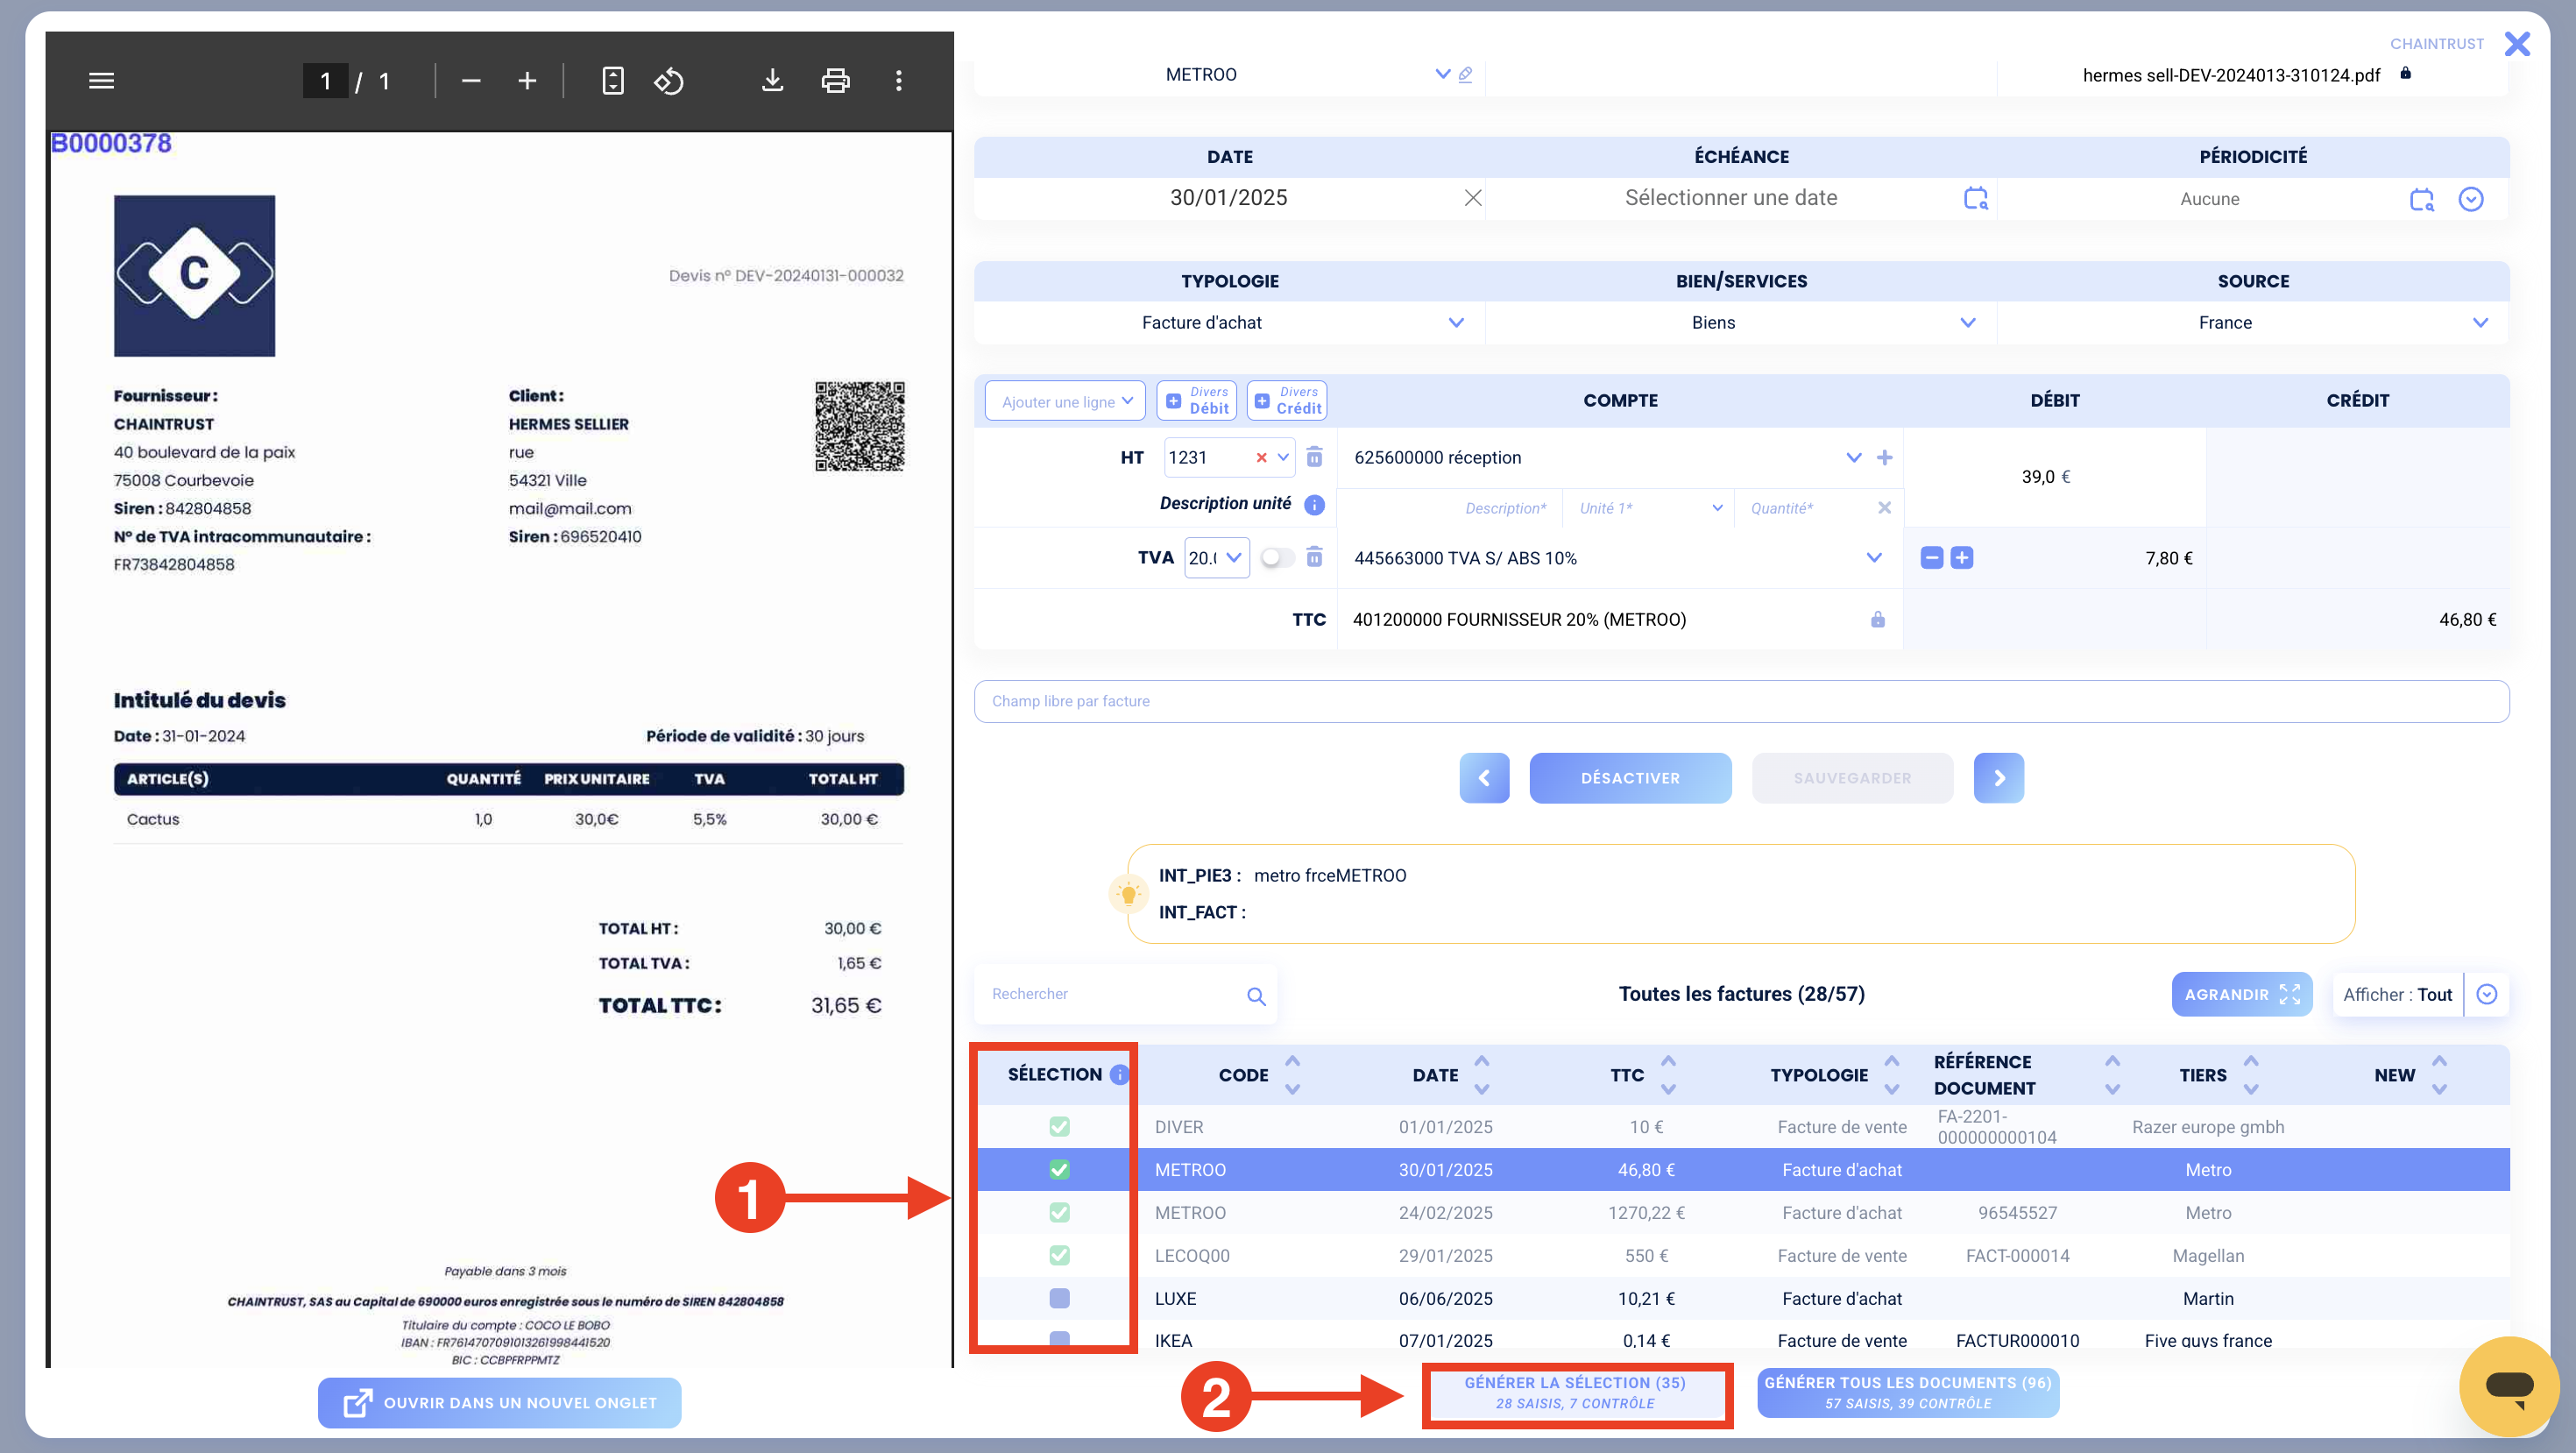Click Agrandir to enlarge the table

pyautogui.click(x=2241, y=994)
